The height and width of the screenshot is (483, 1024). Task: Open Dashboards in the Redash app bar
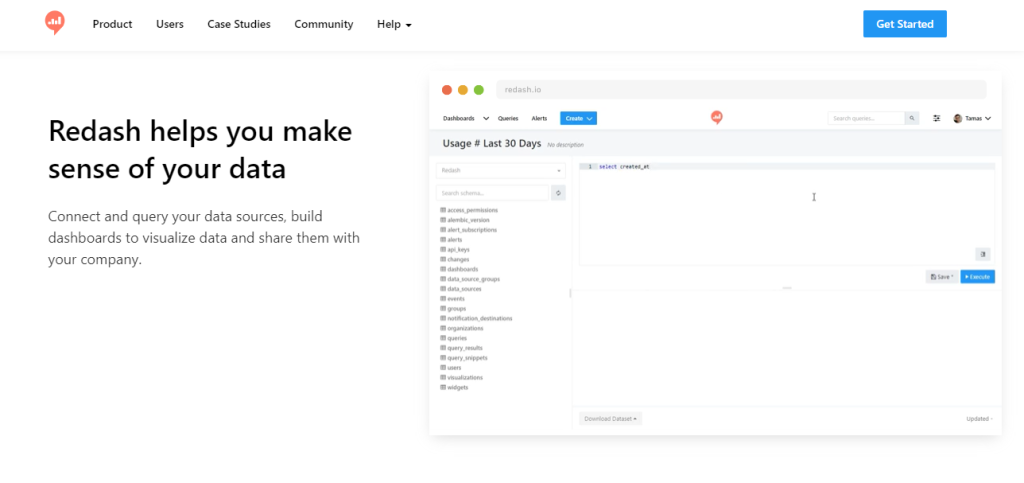pos(458,119)
